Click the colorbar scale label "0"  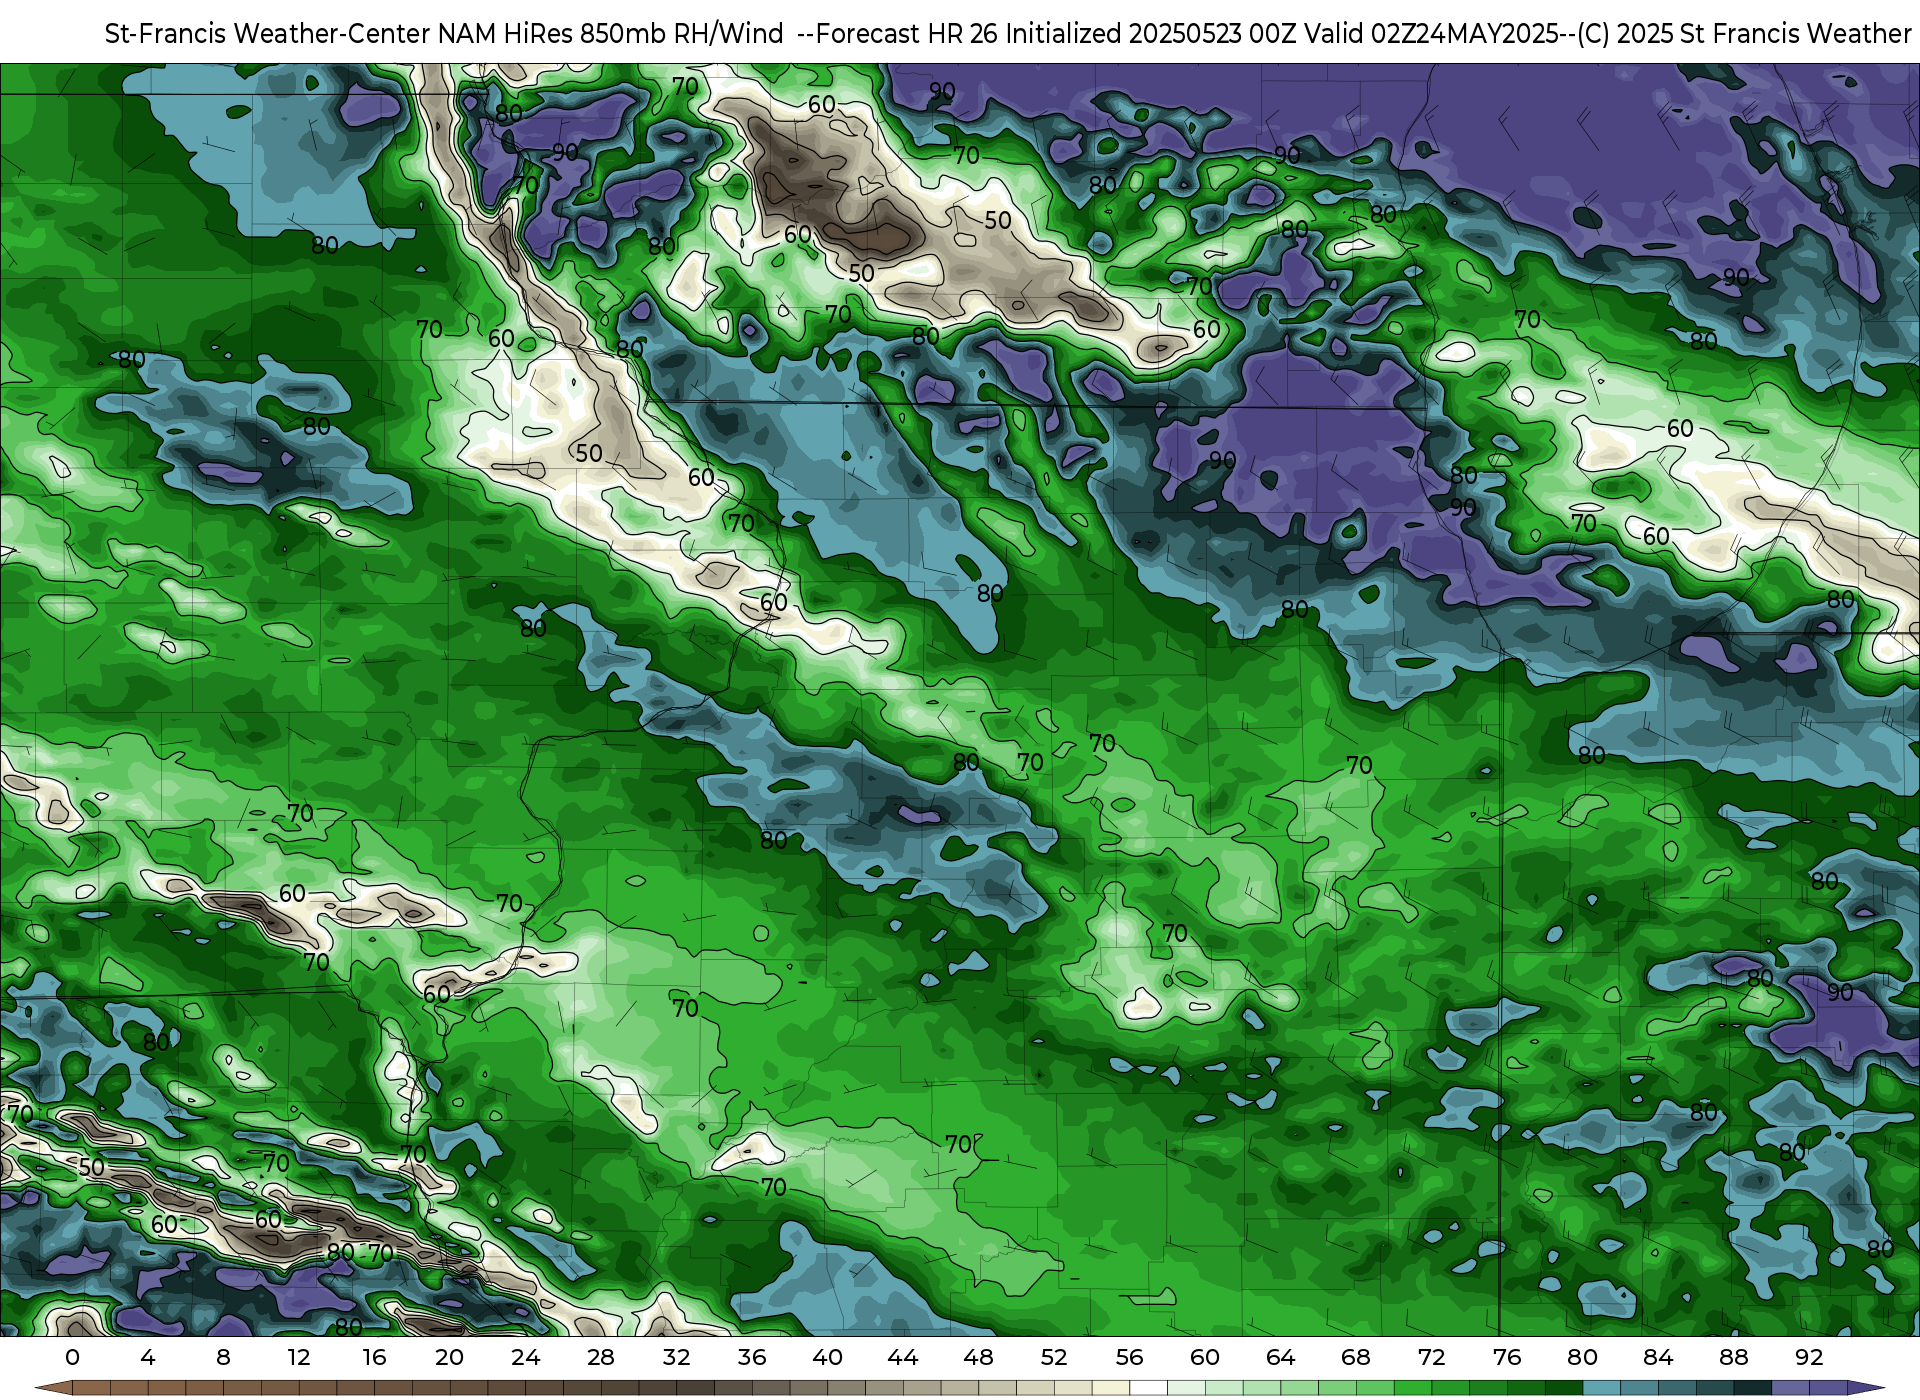[x=72, y=1357]
